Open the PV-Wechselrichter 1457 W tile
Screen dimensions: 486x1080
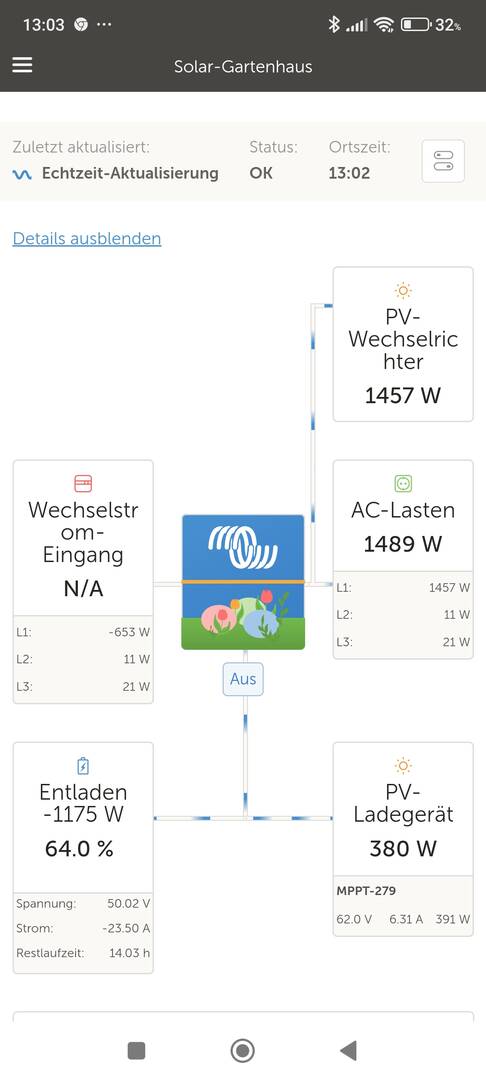tap(403, 344)
